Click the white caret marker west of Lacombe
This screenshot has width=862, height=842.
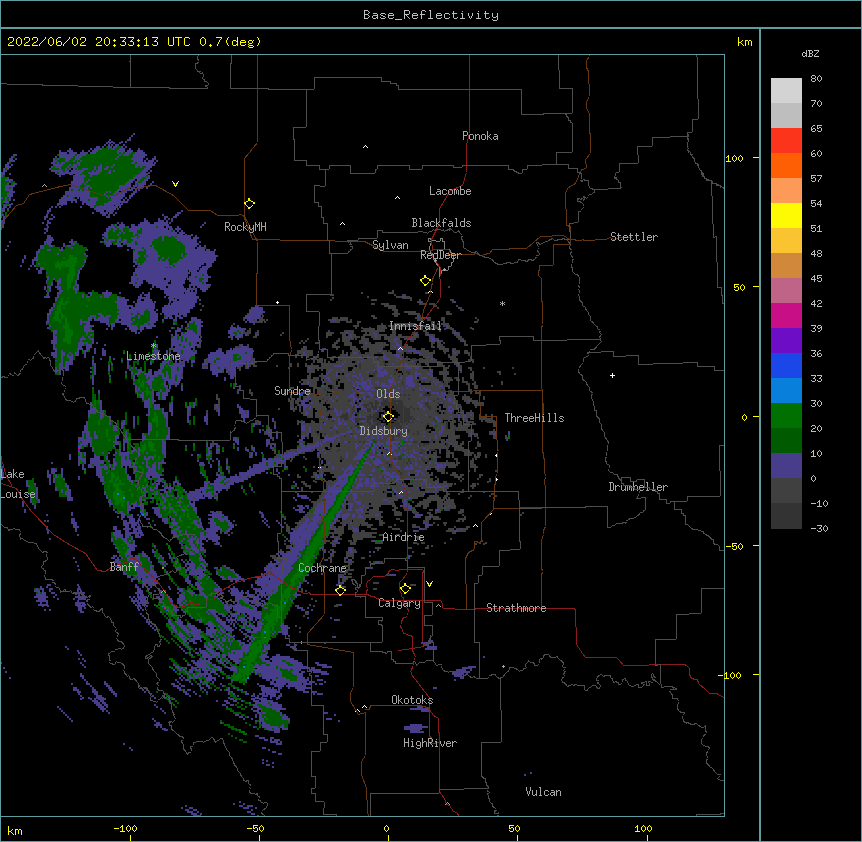[397, 198]
